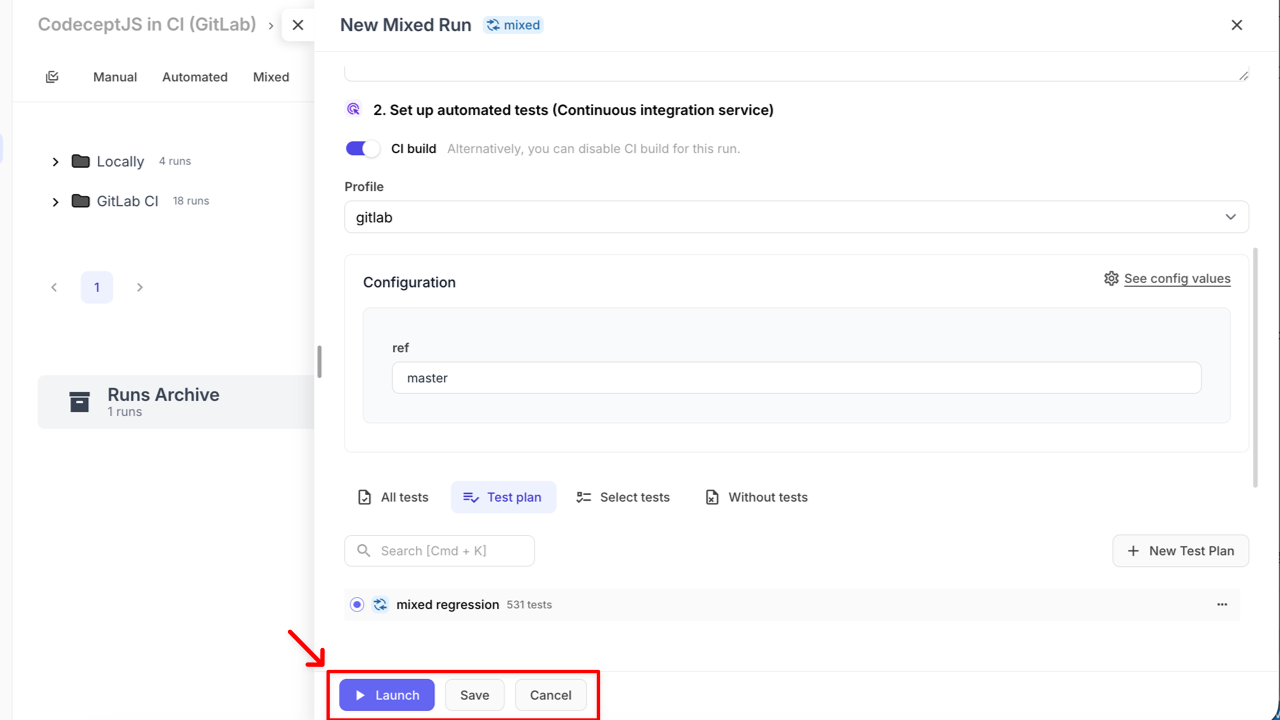Expand the GitLab CI folder
This screenshot has width=1280, height=720.
coord(55,202)
